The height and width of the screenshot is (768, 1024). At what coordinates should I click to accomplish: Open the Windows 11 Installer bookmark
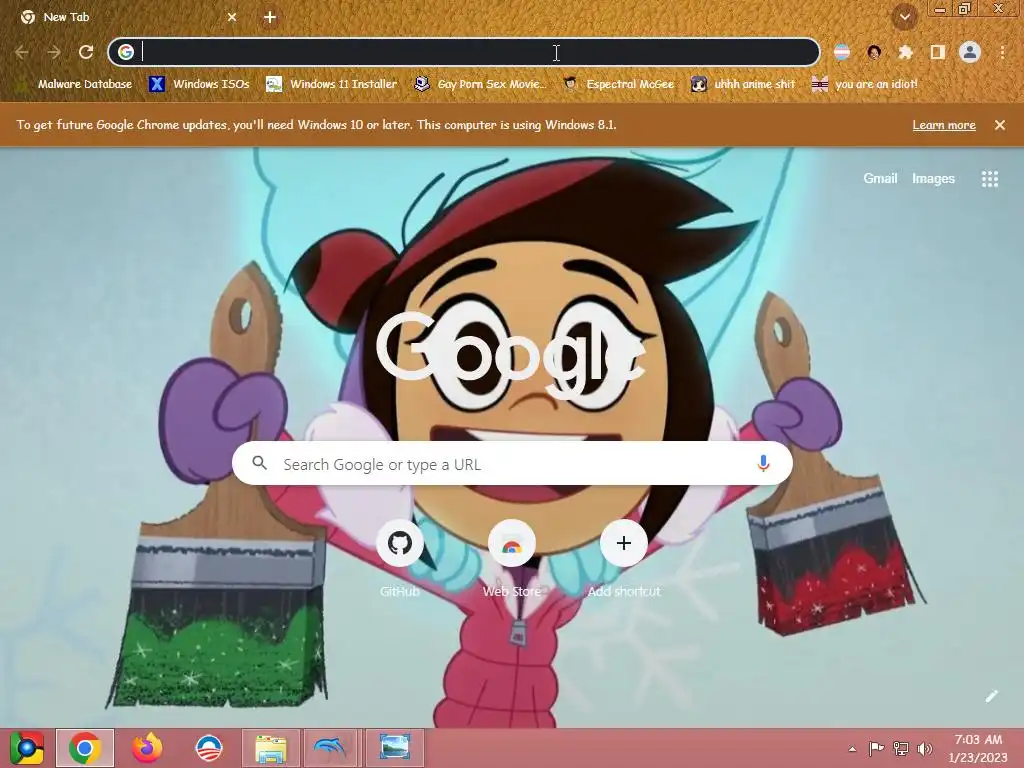(x=332, y=84)
